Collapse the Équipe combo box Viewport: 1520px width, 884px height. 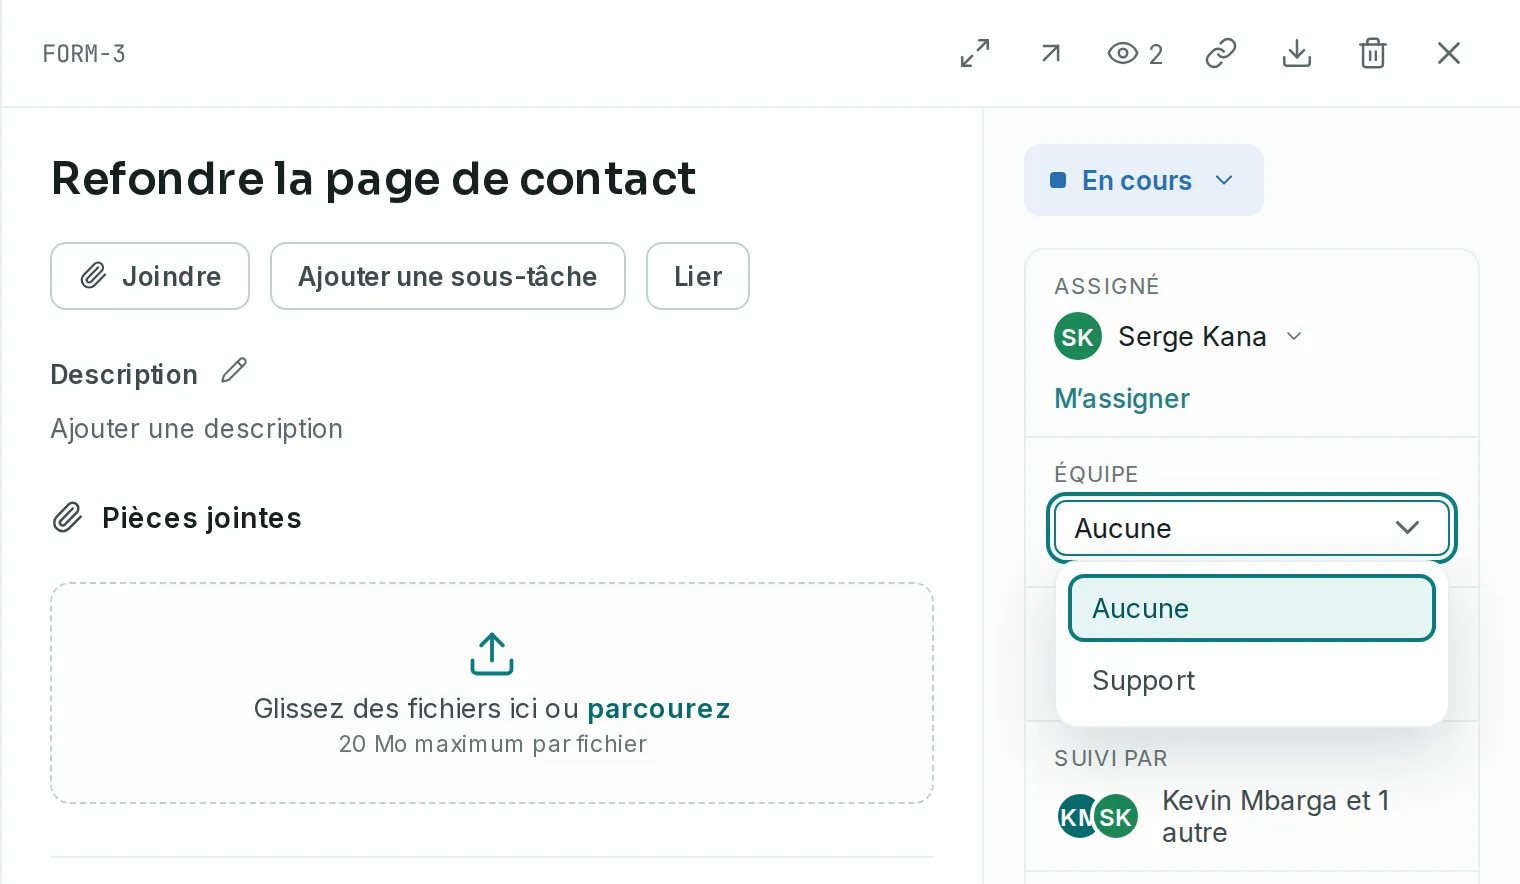coord(1252,528)
